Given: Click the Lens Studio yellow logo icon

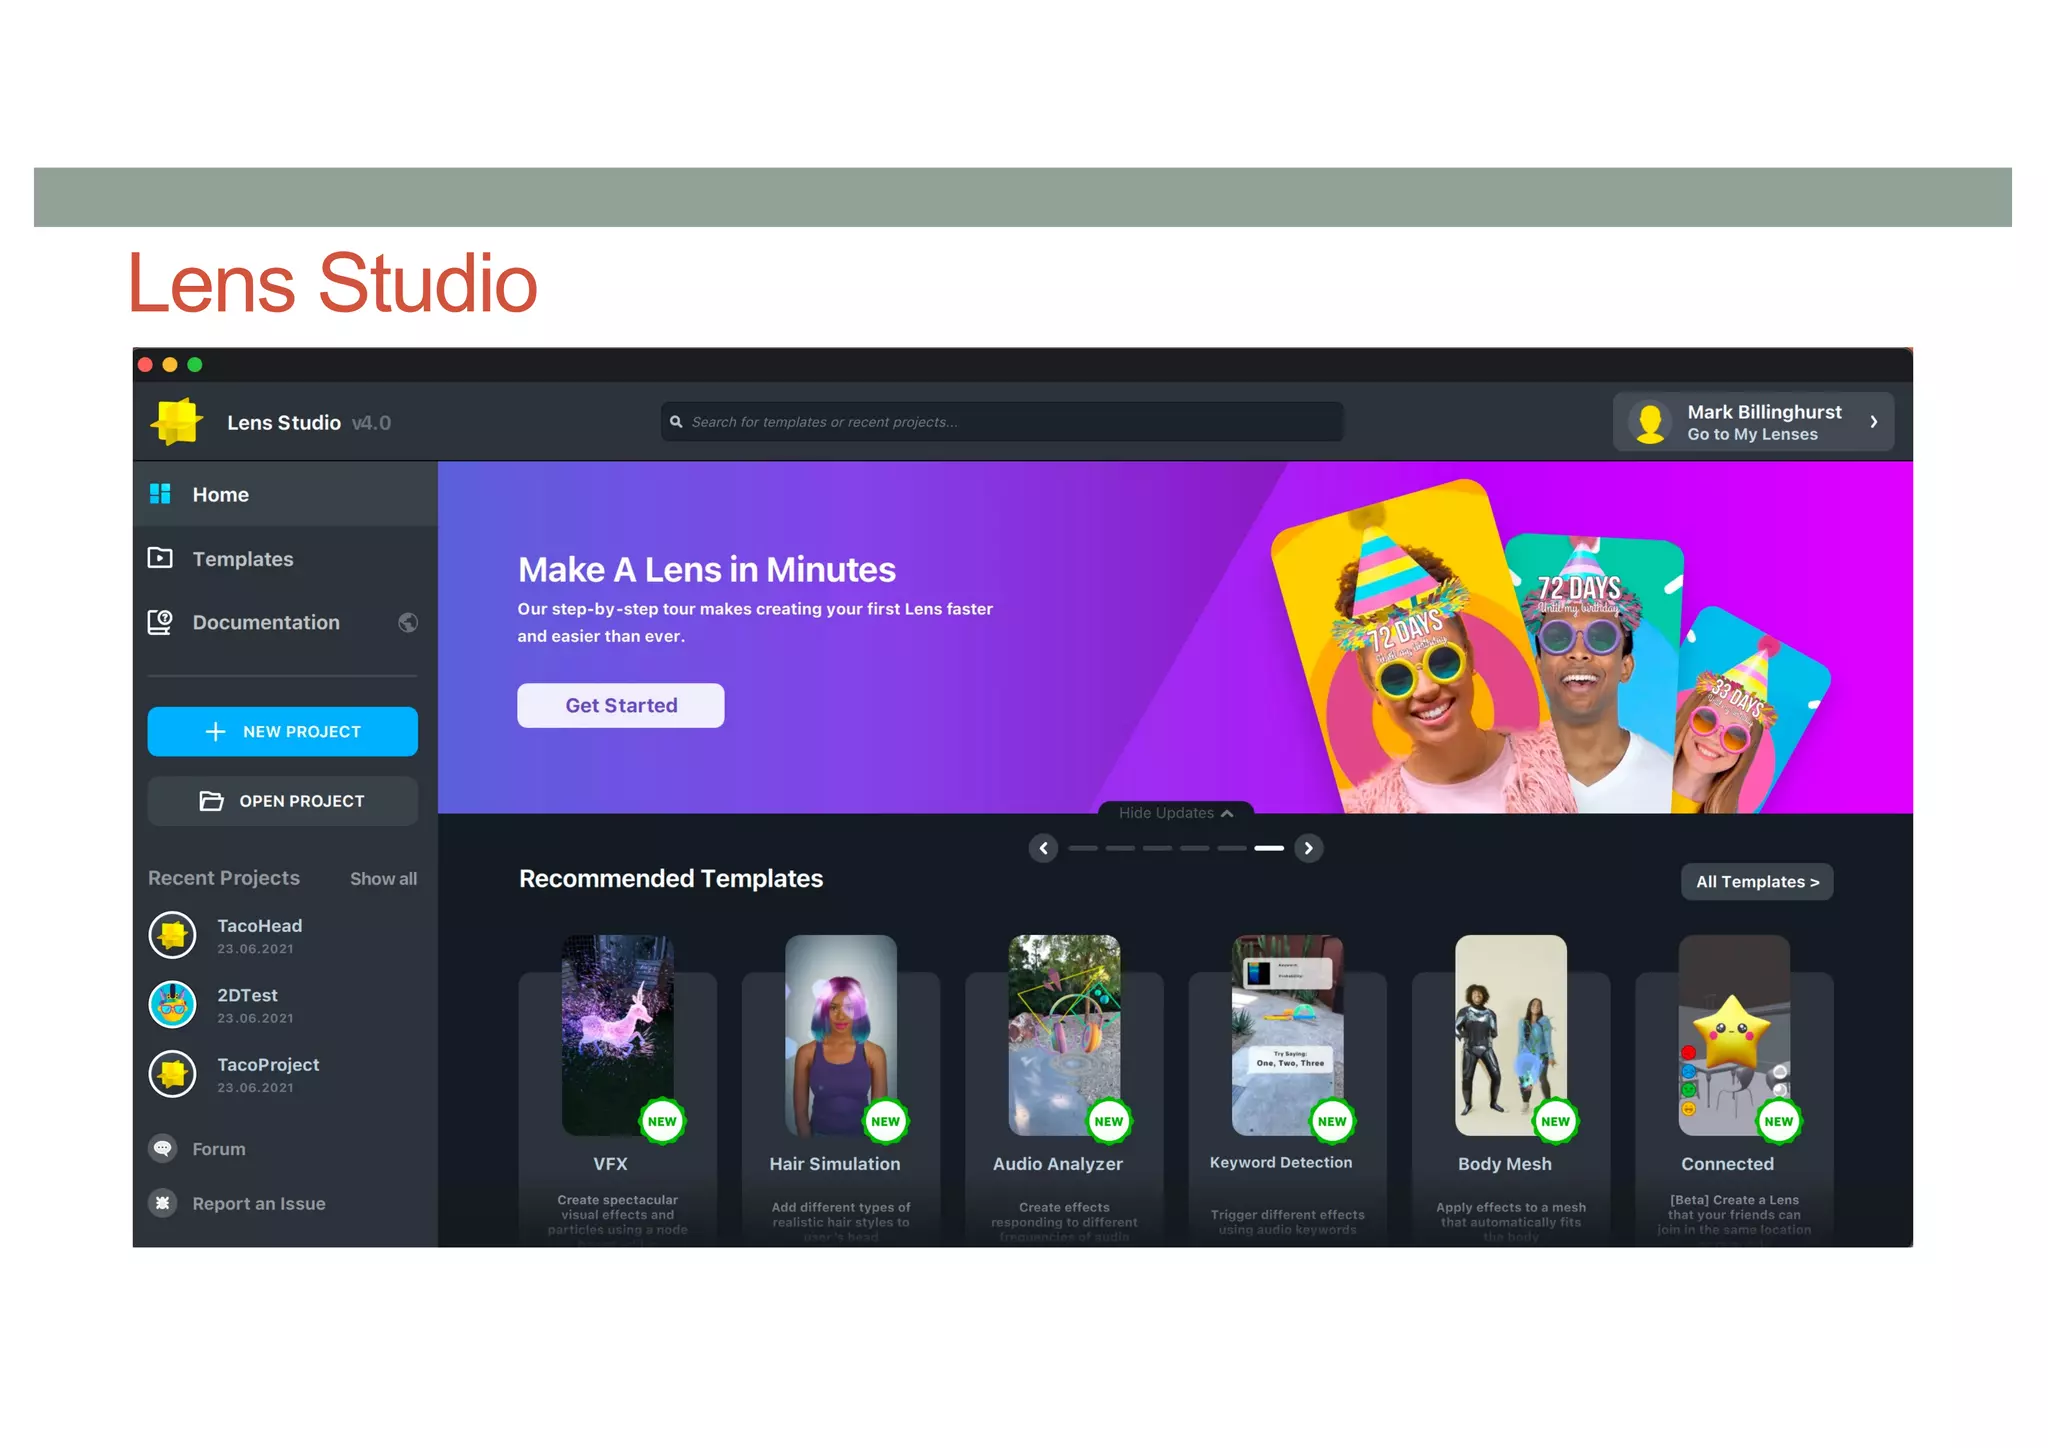Looking at the screenshot, I should 177,421.
